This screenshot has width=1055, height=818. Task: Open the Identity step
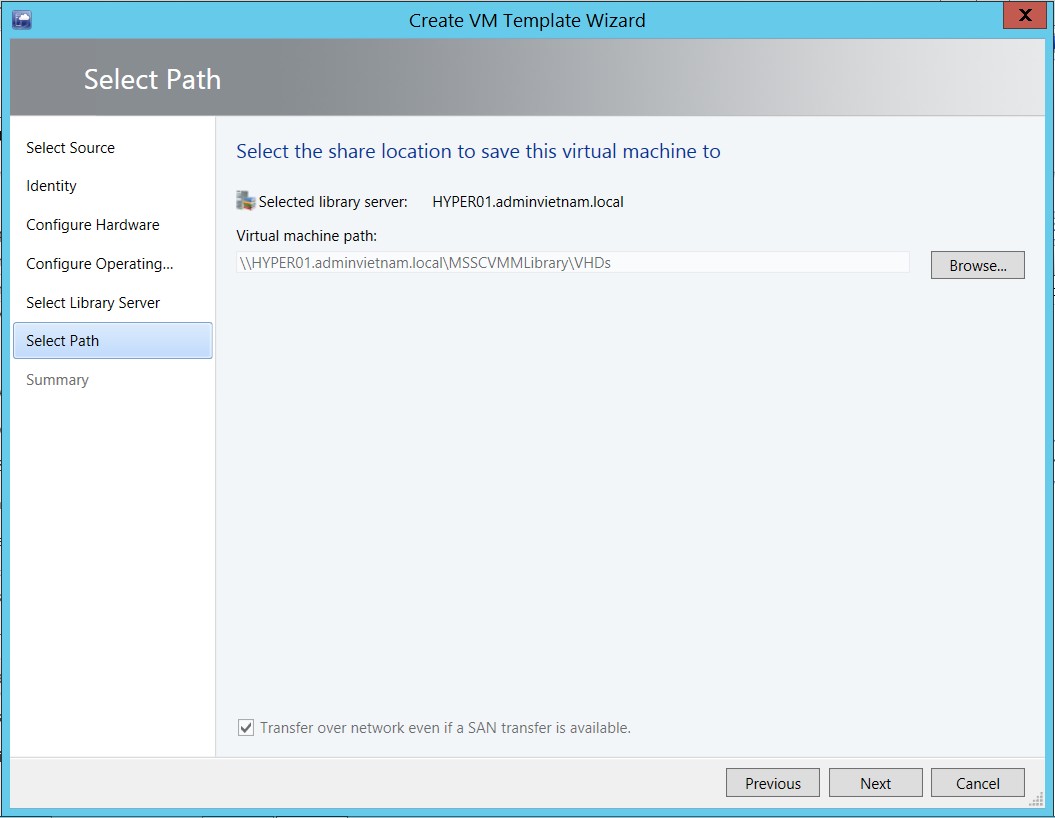click(51, 186)
